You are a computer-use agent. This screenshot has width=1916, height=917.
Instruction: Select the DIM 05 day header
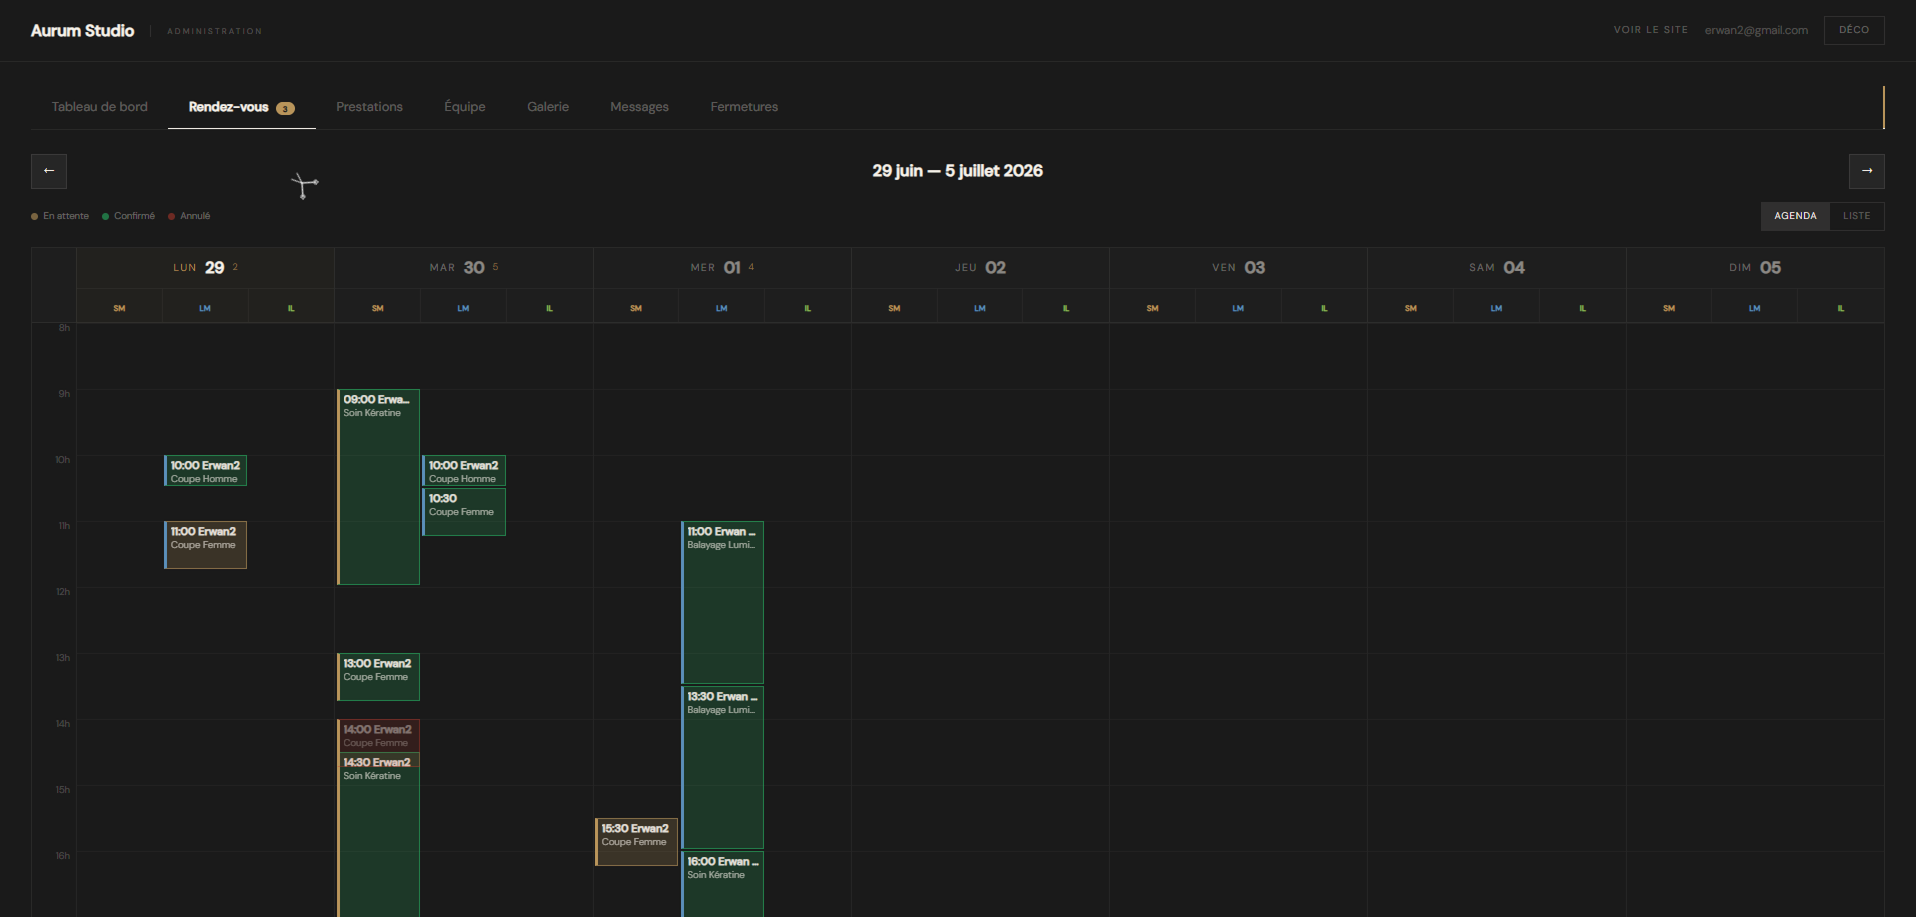click(1755, 268)
